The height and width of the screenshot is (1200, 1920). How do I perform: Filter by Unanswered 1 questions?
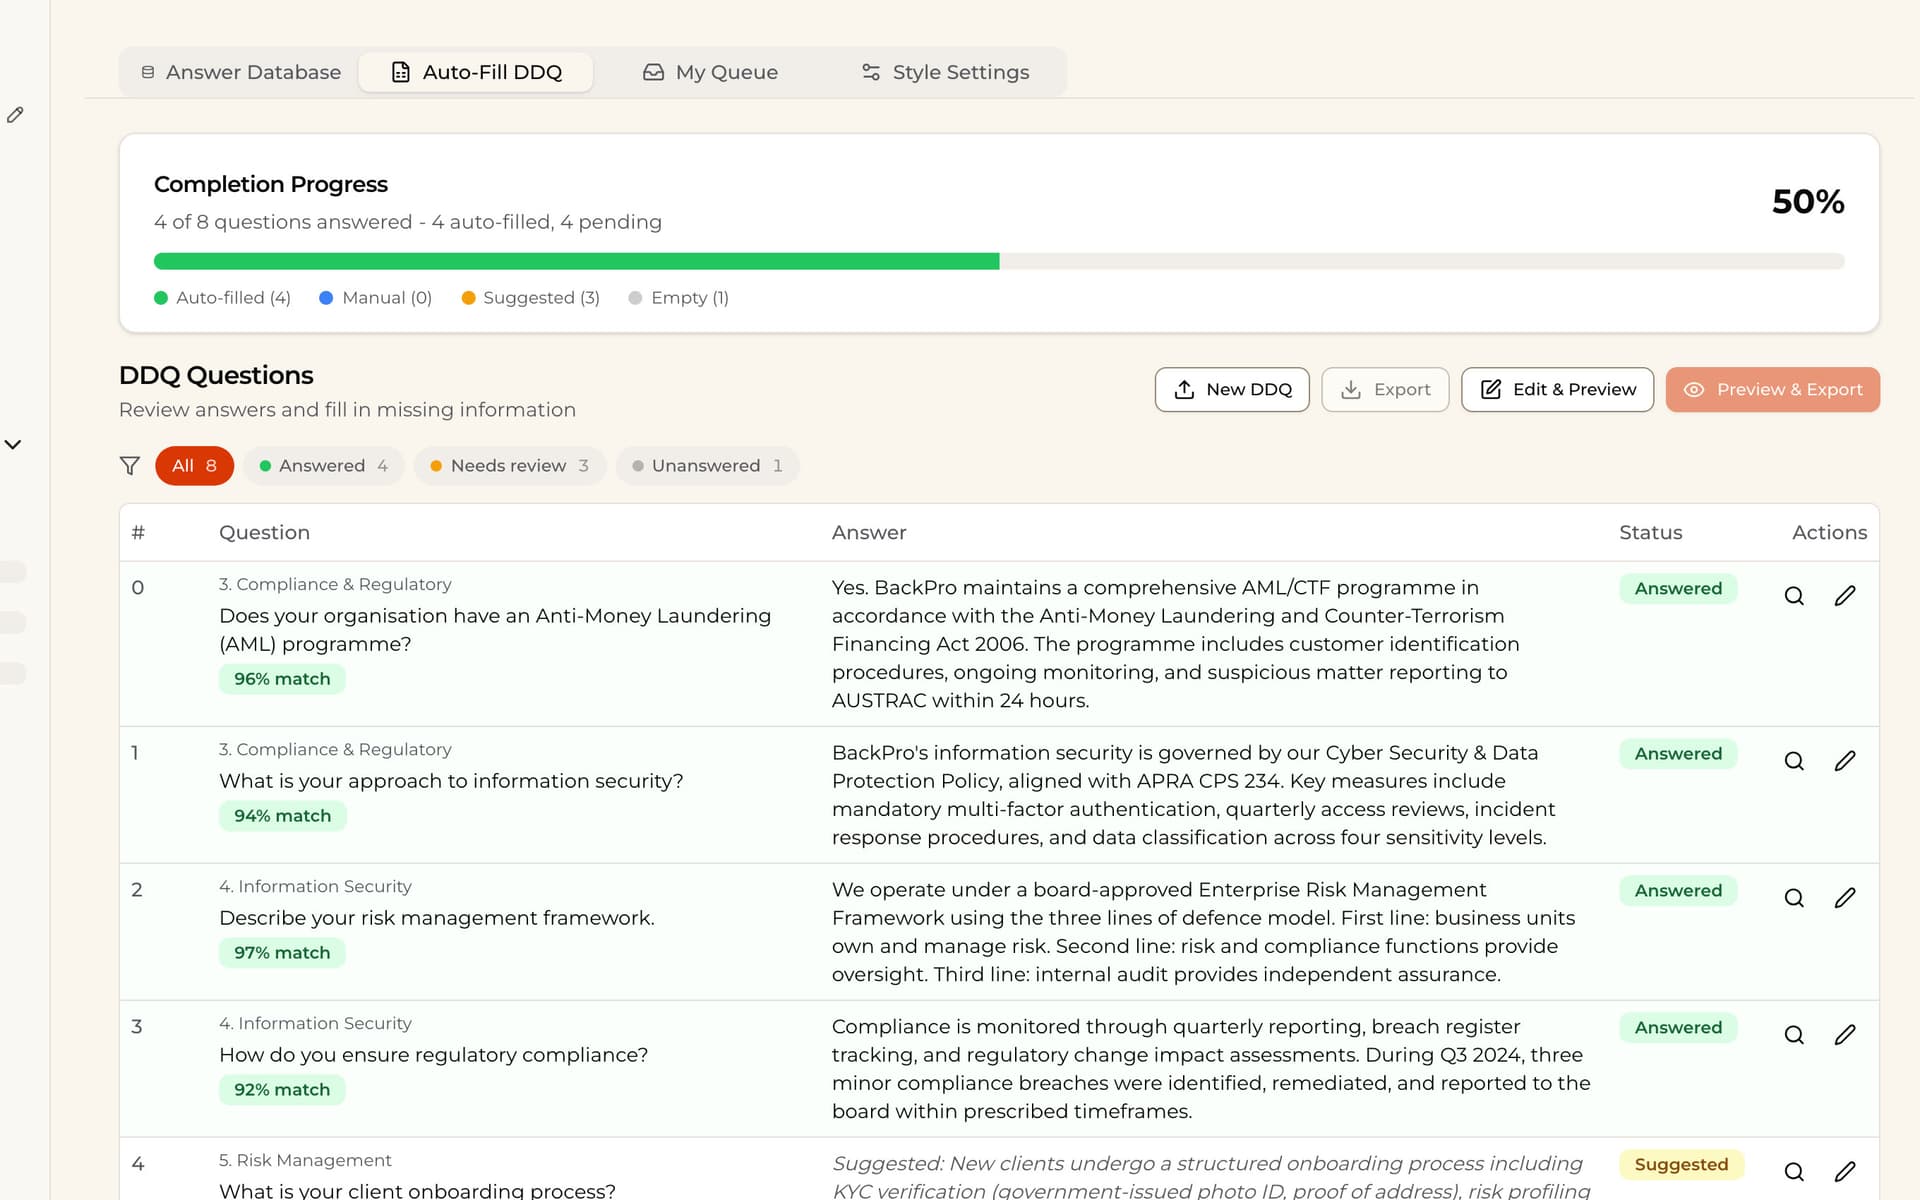coord(707,466)
